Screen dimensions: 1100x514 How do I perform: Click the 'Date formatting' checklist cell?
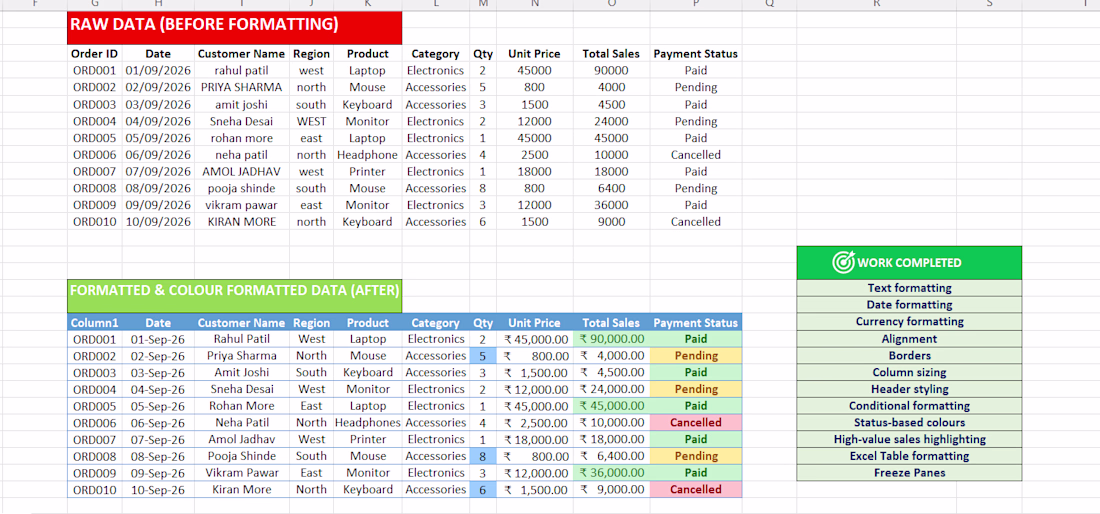click(x=909, y=305)
